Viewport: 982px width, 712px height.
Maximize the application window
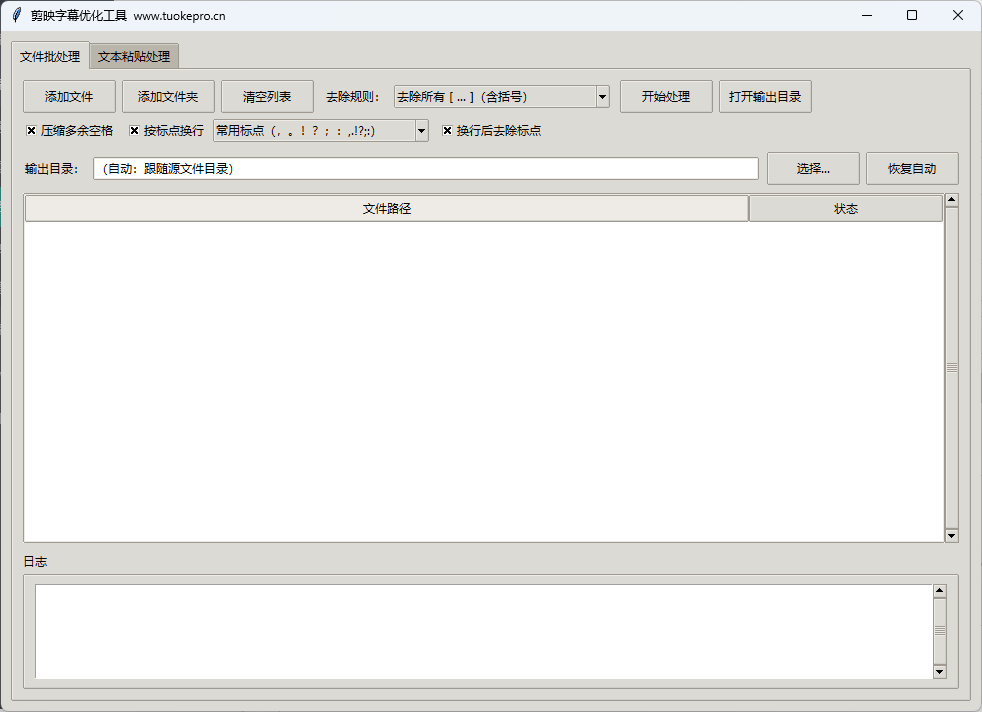tap(911, 15)
